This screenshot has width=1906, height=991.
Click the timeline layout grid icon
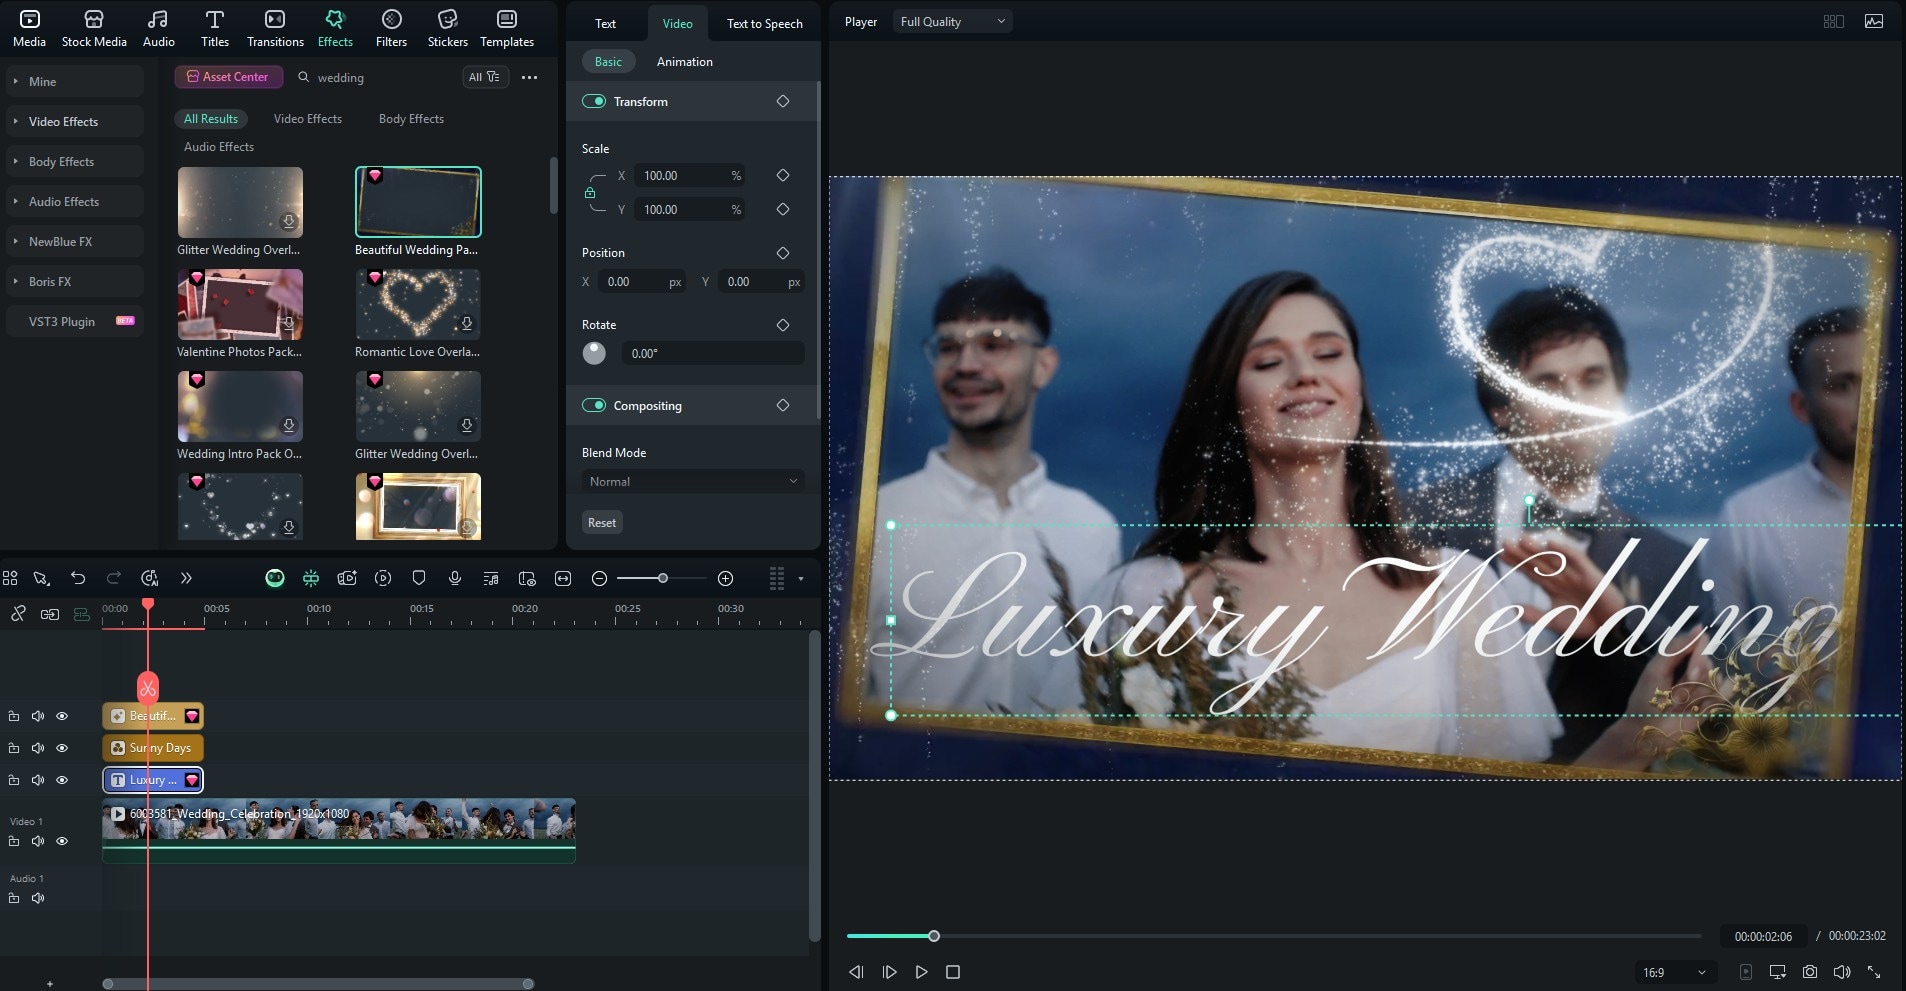pos(10,578)
